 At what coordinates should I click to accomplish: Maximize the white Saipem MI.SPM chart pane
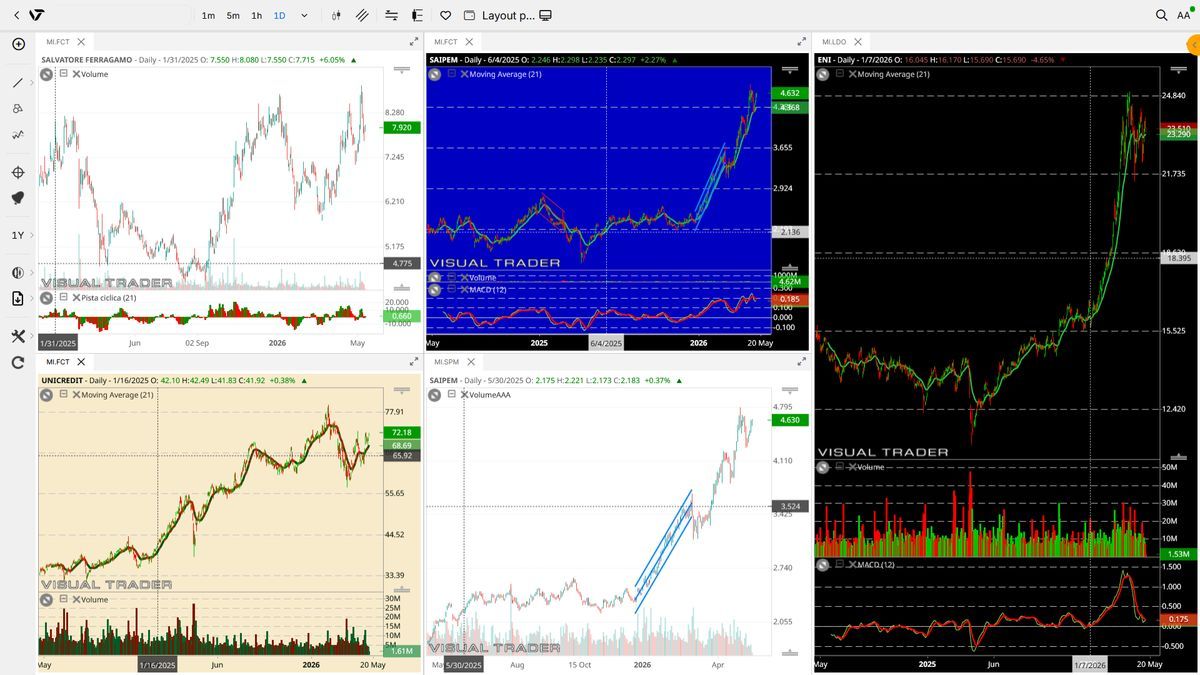coord(801,361)
